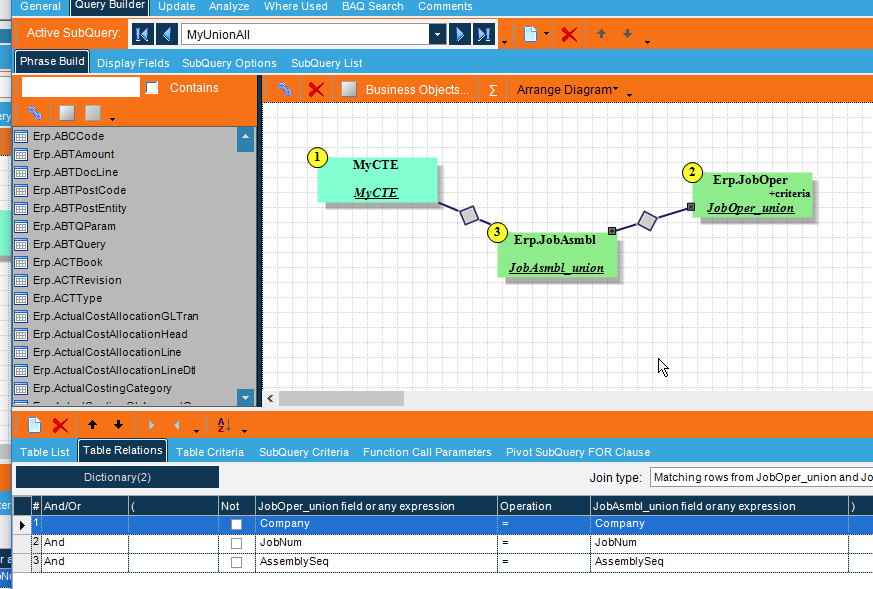Select Erp.ACTBook in table list

(x=67, y=262)
